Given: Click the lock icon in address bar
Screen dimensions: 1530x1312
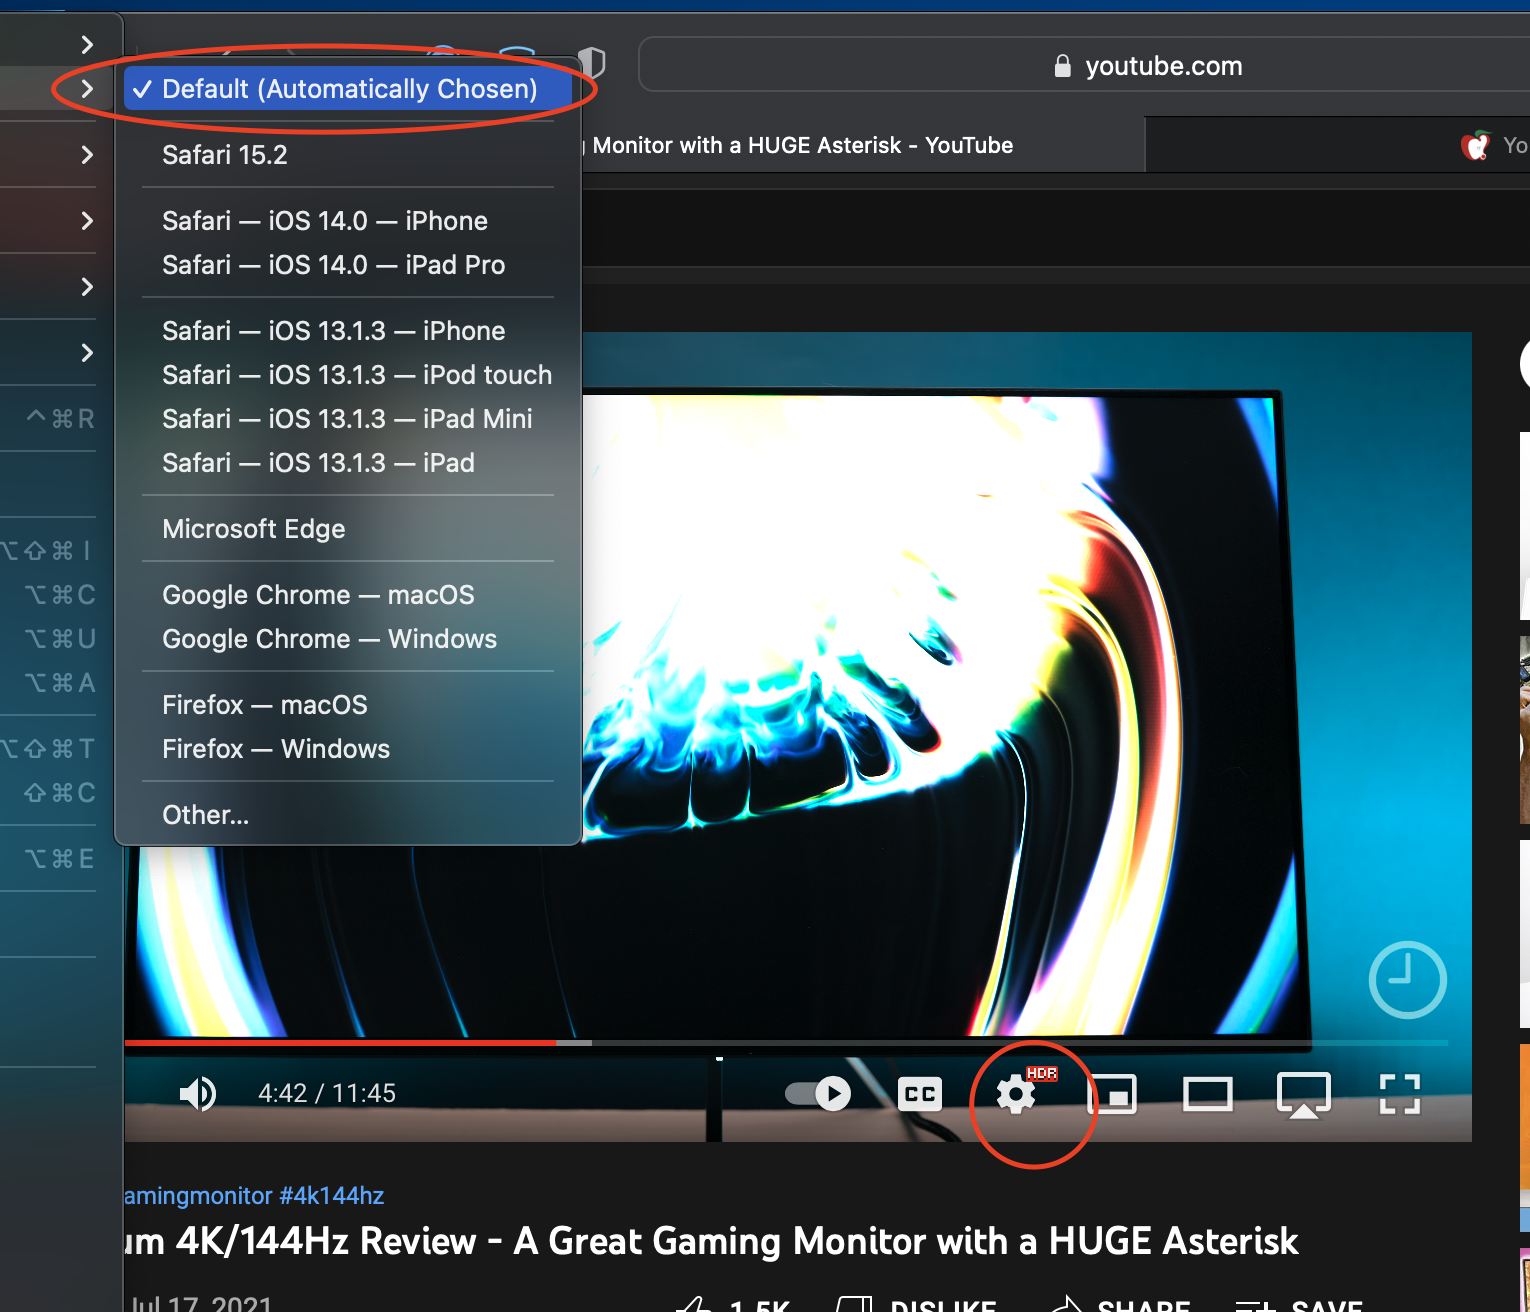Looking at the screenshot, I should (1063, 66).
